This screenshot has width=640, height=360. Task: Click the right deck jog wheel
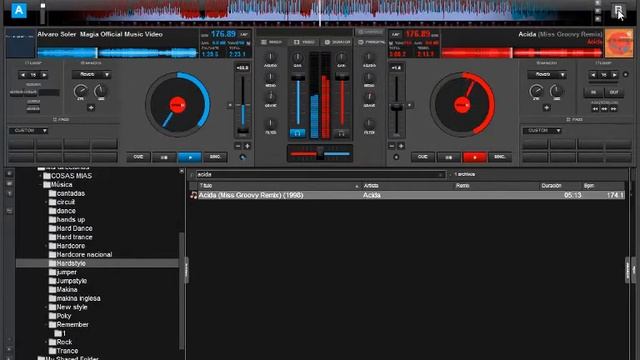coord(462,104)
